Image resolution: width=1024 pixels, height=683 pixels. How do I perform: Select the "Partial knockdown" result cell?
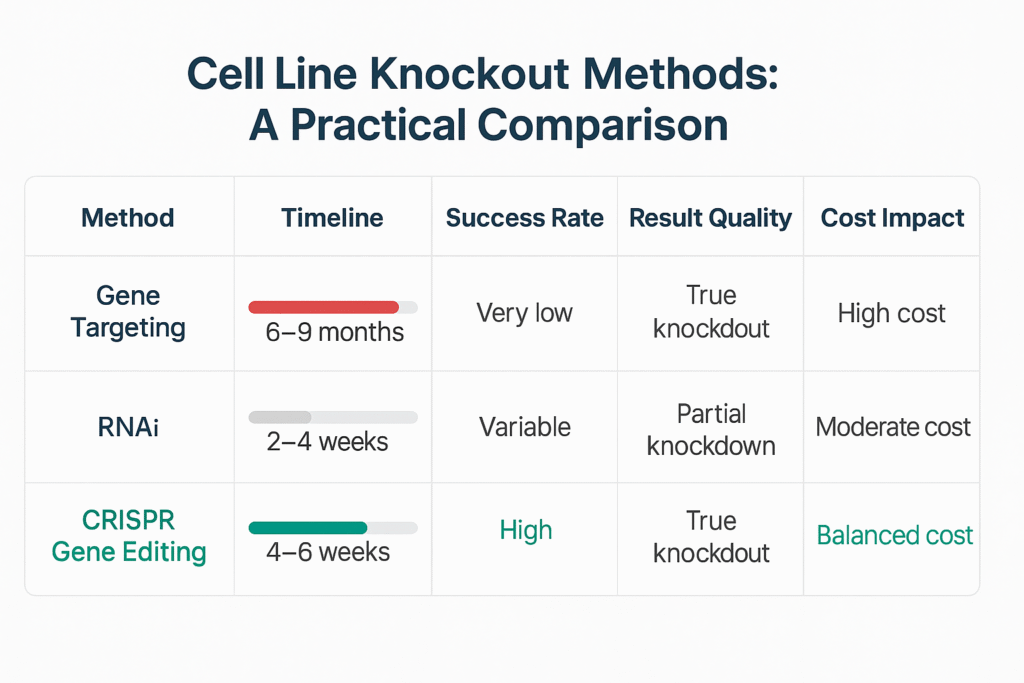click(x=711, y=429)
